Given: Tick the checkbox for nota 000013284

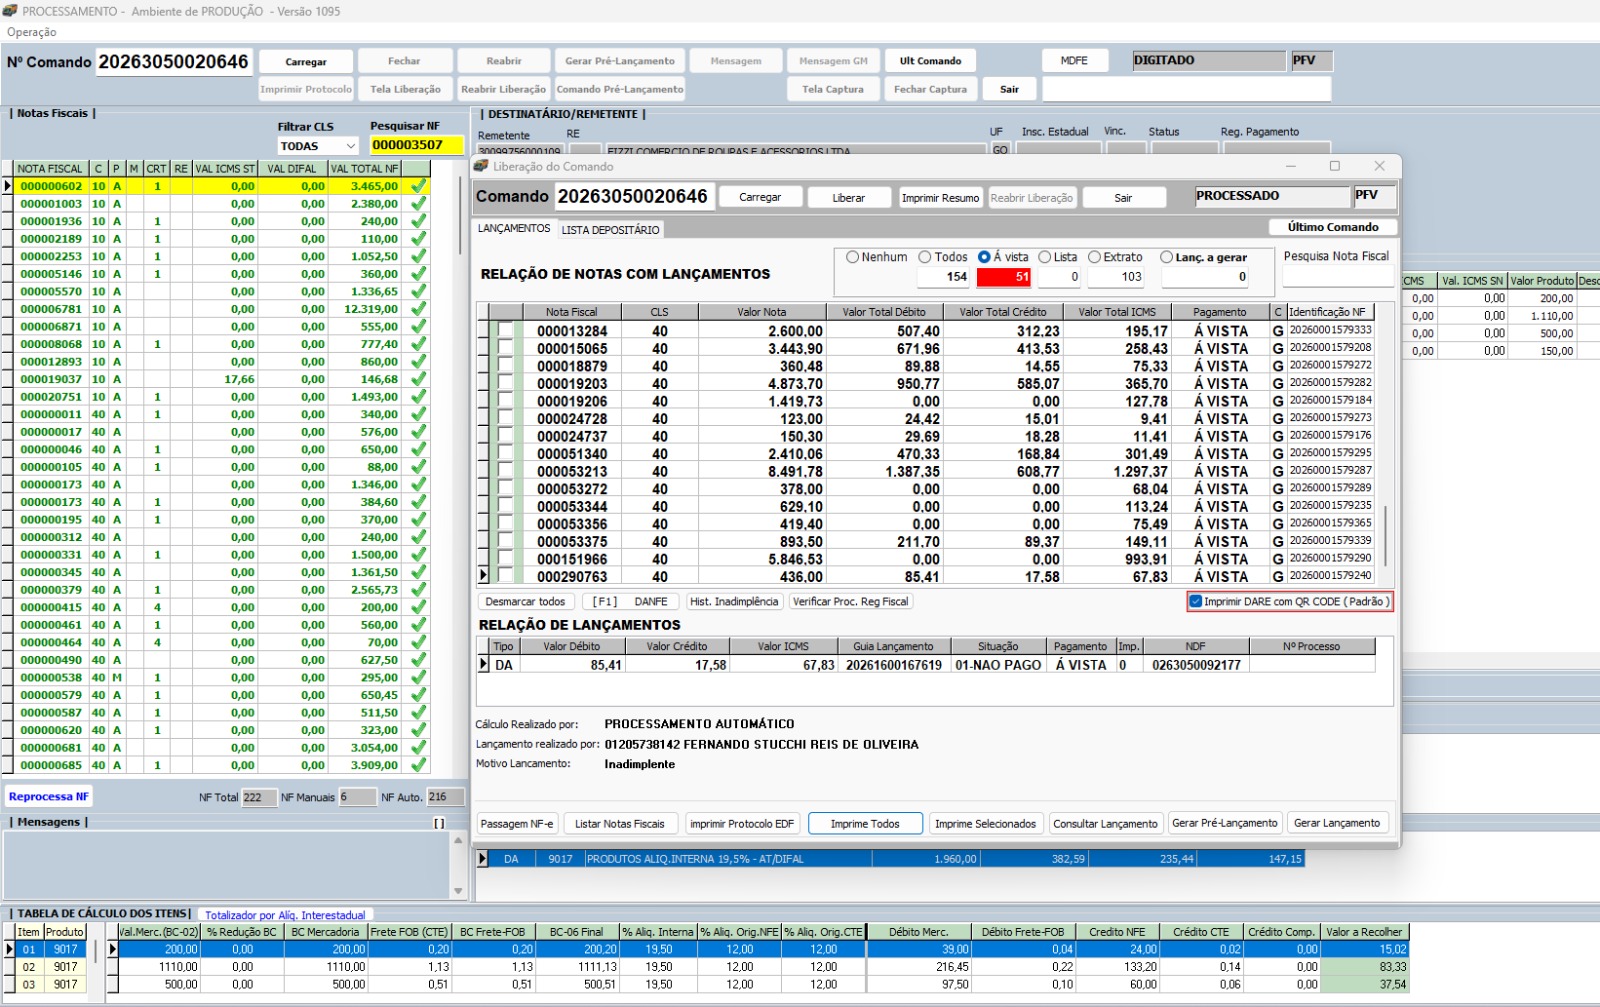Looking at the screenshot, I should pyautogui.click(x=506, y=331).
